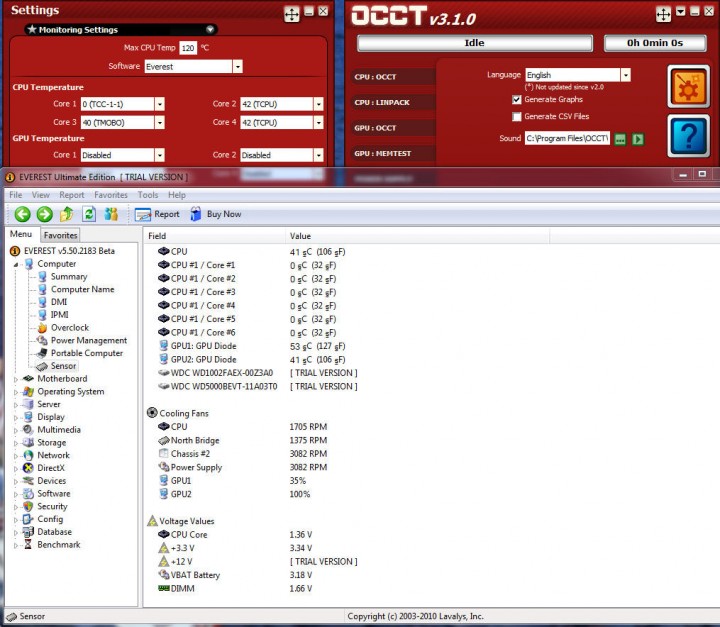Click the green Back arrow in EVEREST toolbar
Screen dimensions: 720x627
tap(22, 214)
